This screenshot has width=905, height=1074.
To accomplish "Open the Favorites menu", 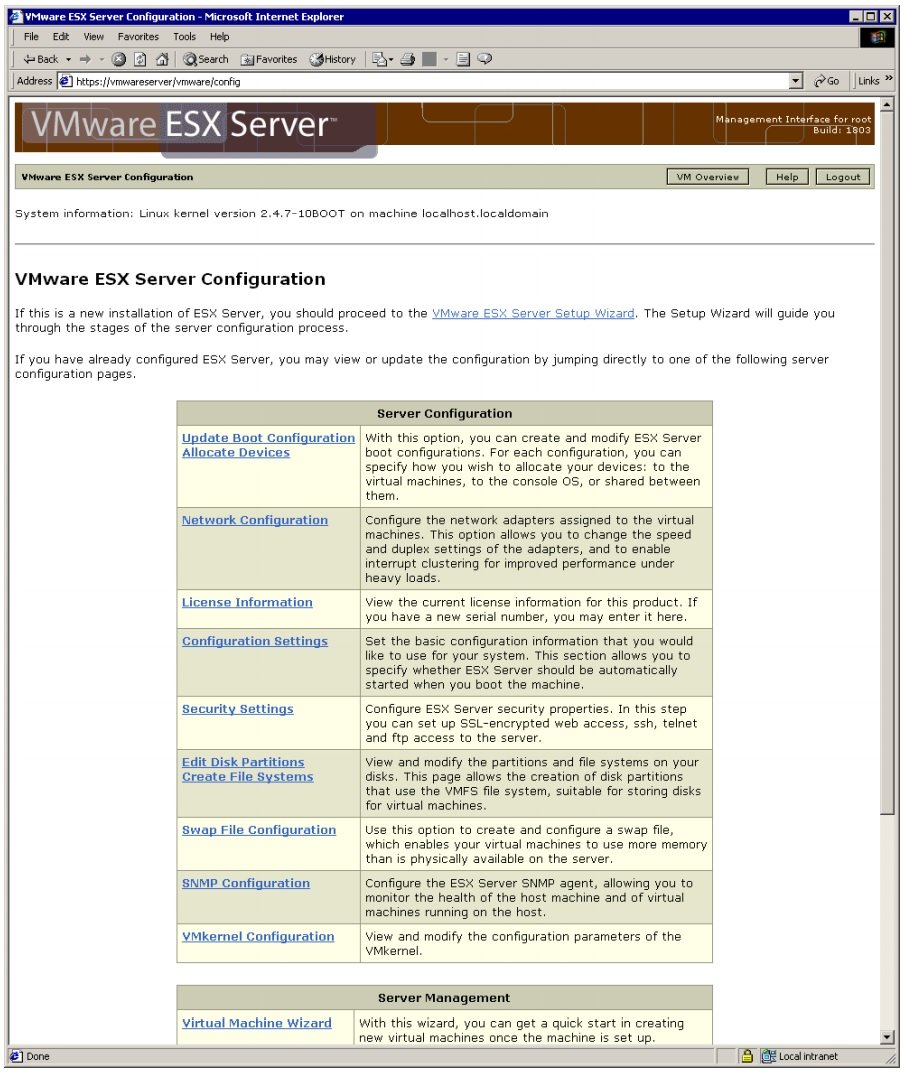I will pyautogui.click(x=137, y=36).
